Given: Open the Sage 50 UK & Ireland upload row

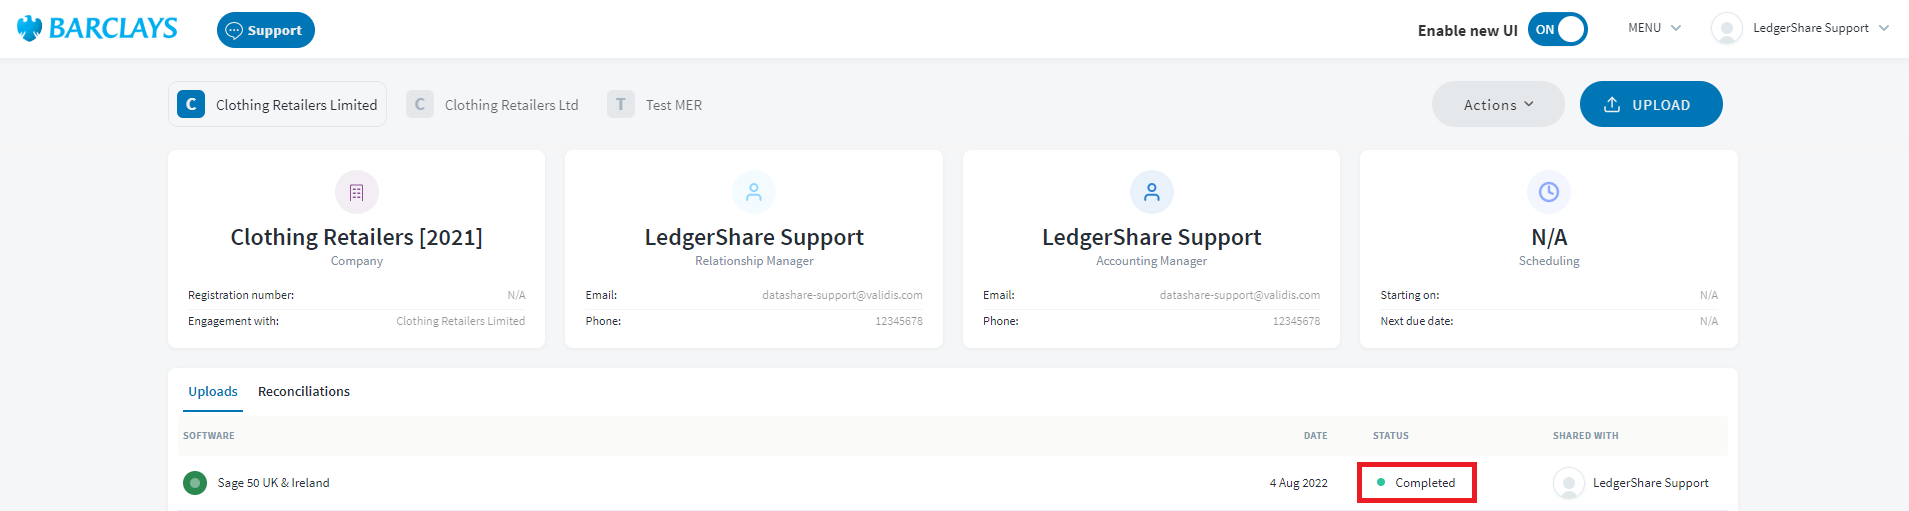Looking at the screenshot, I should tap(273, 483).
